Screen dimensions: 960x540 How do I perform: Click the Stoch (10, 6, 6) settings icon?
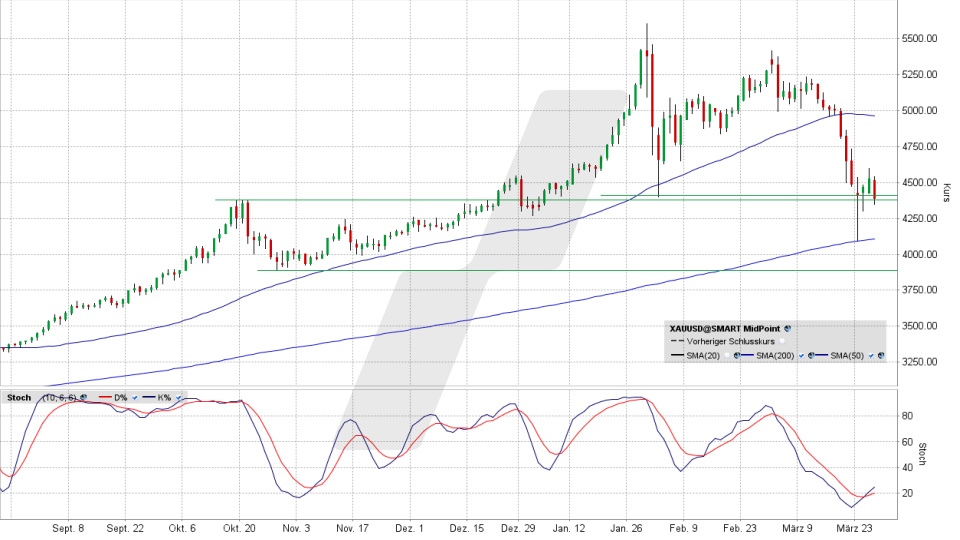(84, 397)
